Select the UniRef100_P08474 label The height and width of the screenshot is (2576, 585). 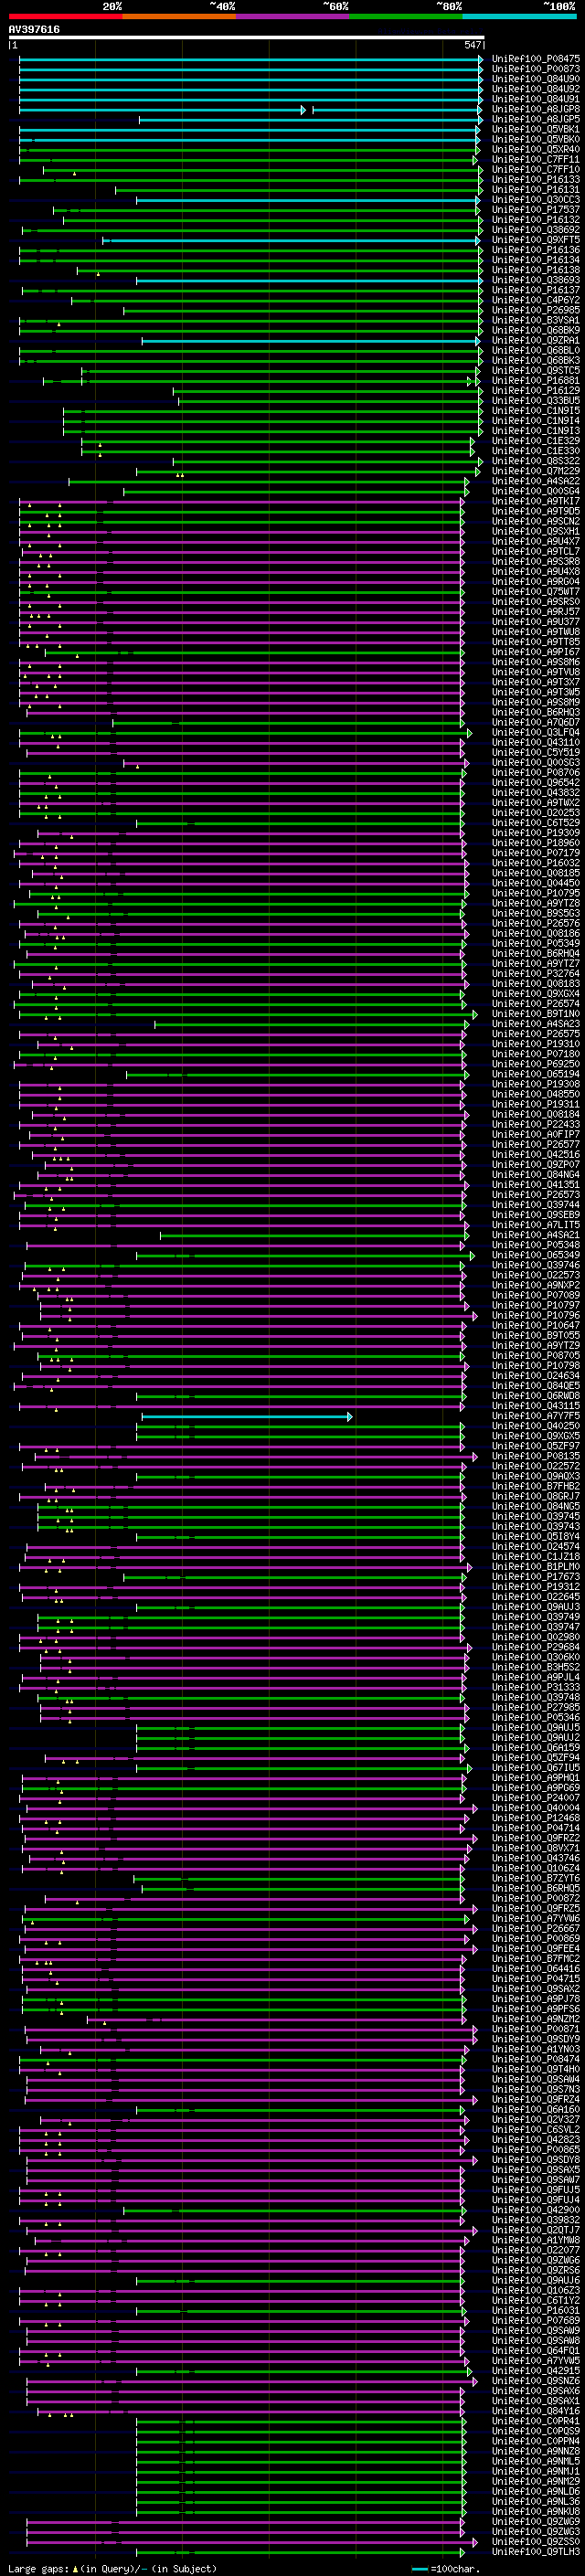point(535,2059)
